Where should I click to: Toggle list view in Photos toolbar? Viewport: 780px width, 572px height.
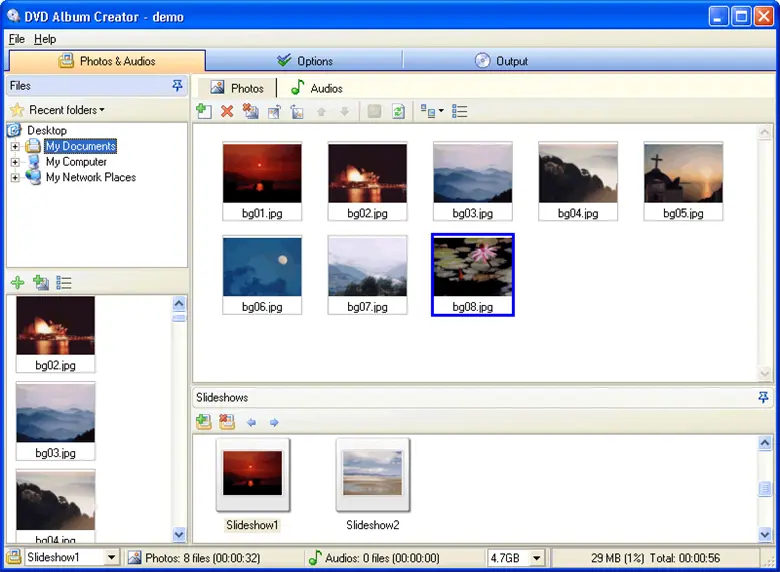(x=460, y=112)
